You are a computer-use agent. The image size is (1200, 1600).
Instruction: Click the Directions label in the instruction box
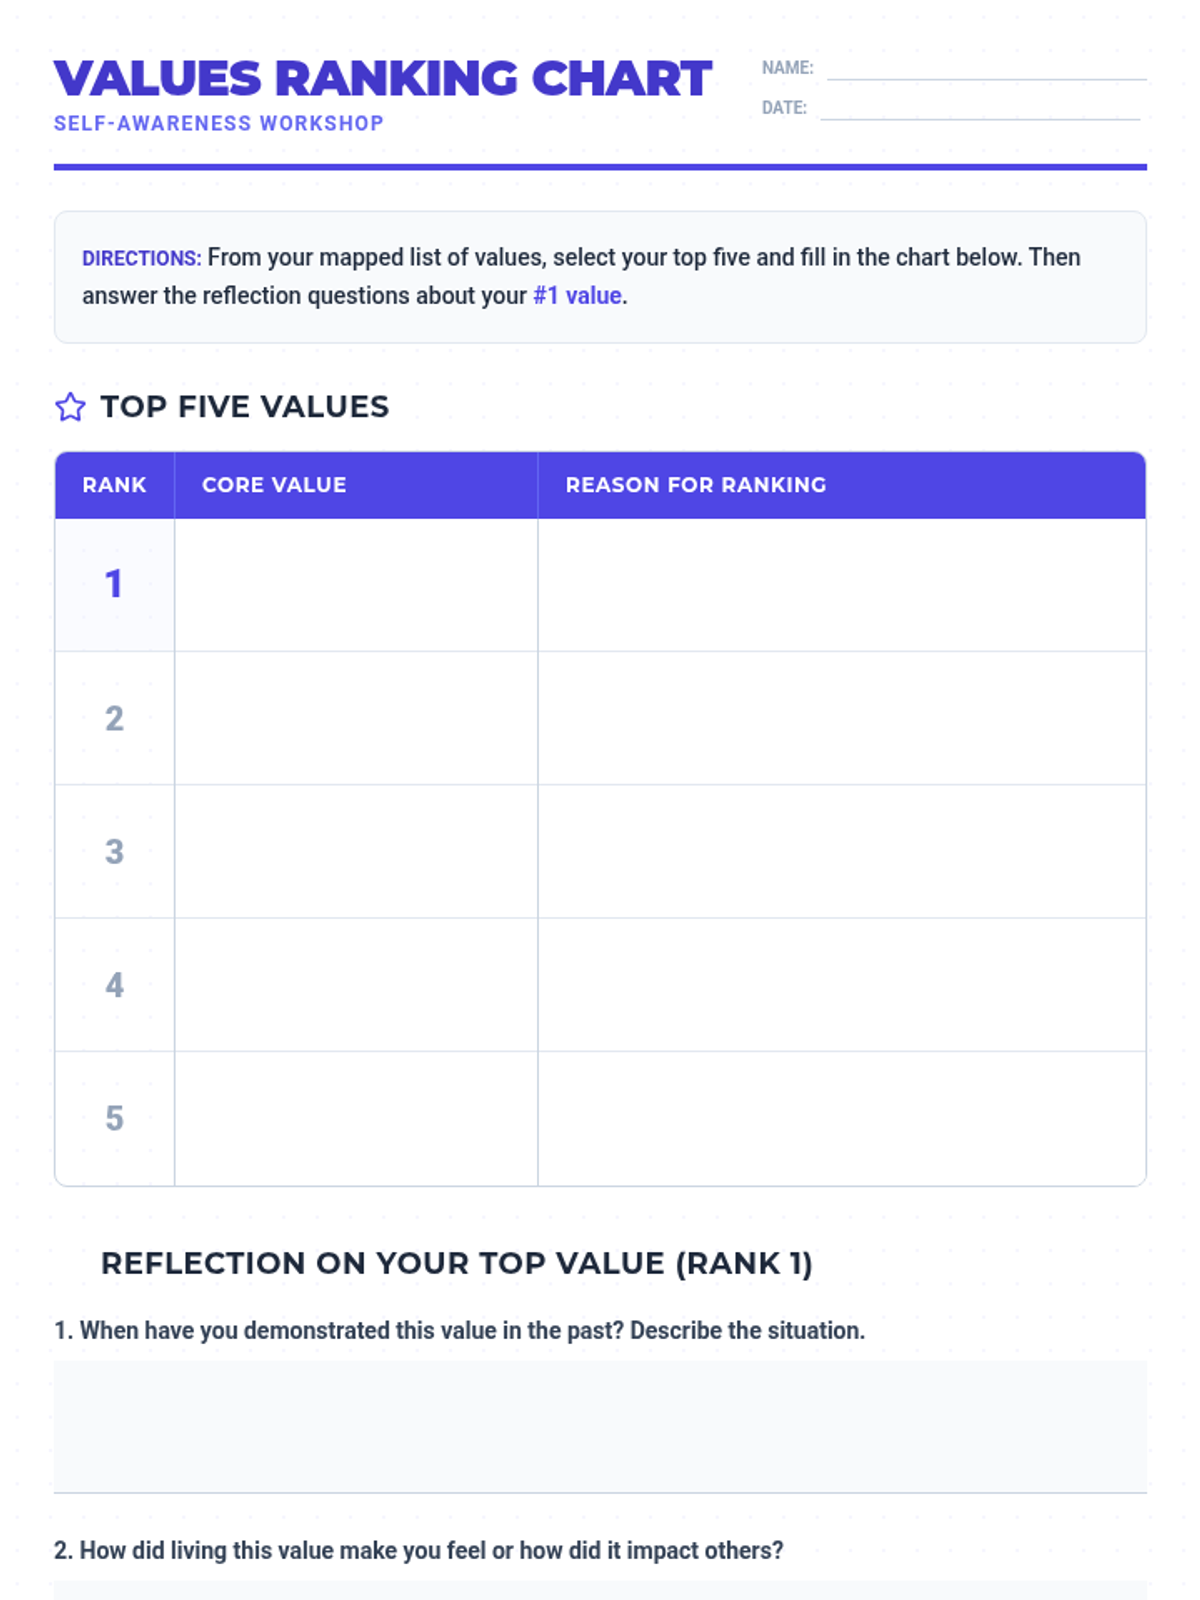[x=141, y=258]
